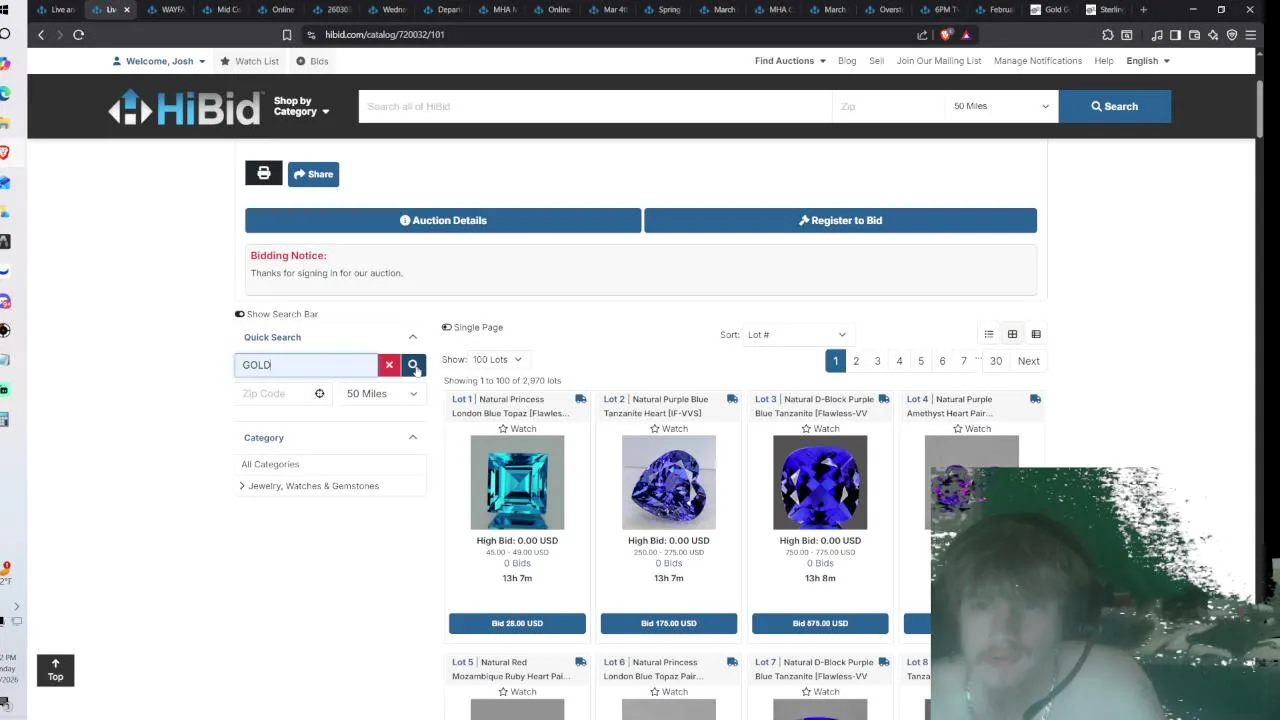Viewport: 1280px width, 720px height.
Task: Use the locate-me crosshair beside Zip Code
Action: coord(319,394)
